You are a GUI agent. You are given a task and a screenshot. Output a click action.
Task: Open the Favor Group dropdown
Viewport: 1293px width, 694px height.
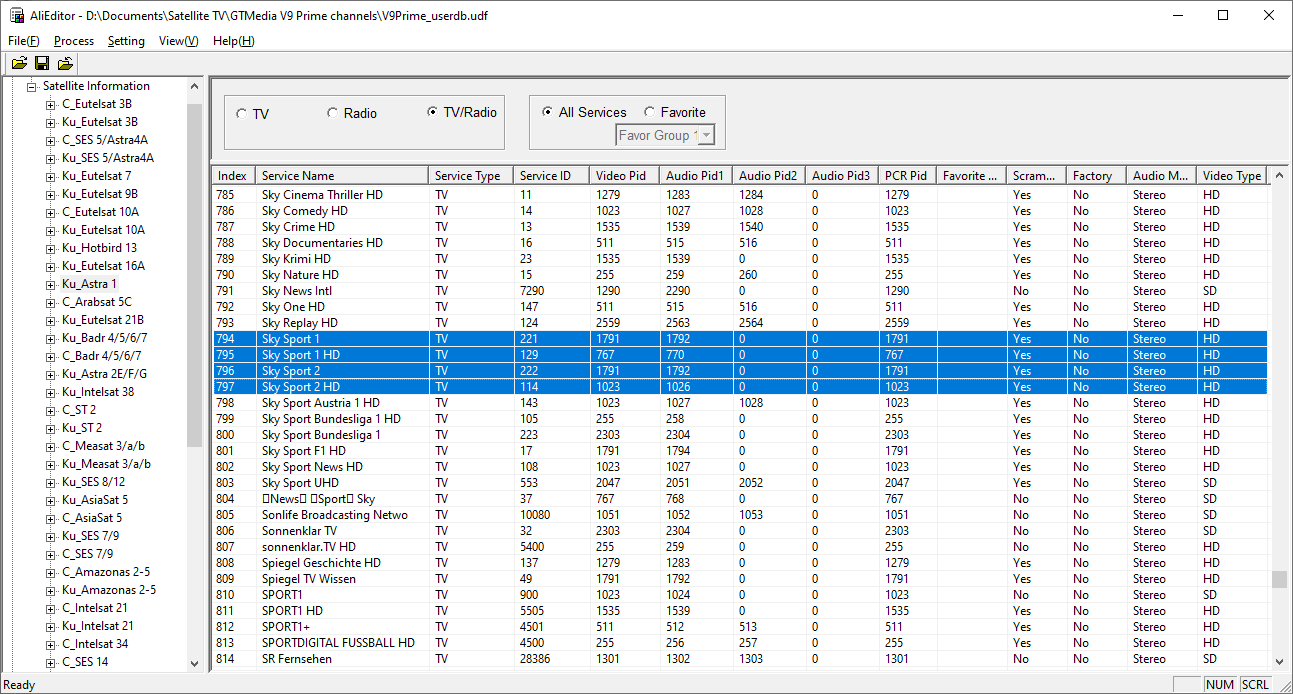pyautogui.click(x=706, y=135)
